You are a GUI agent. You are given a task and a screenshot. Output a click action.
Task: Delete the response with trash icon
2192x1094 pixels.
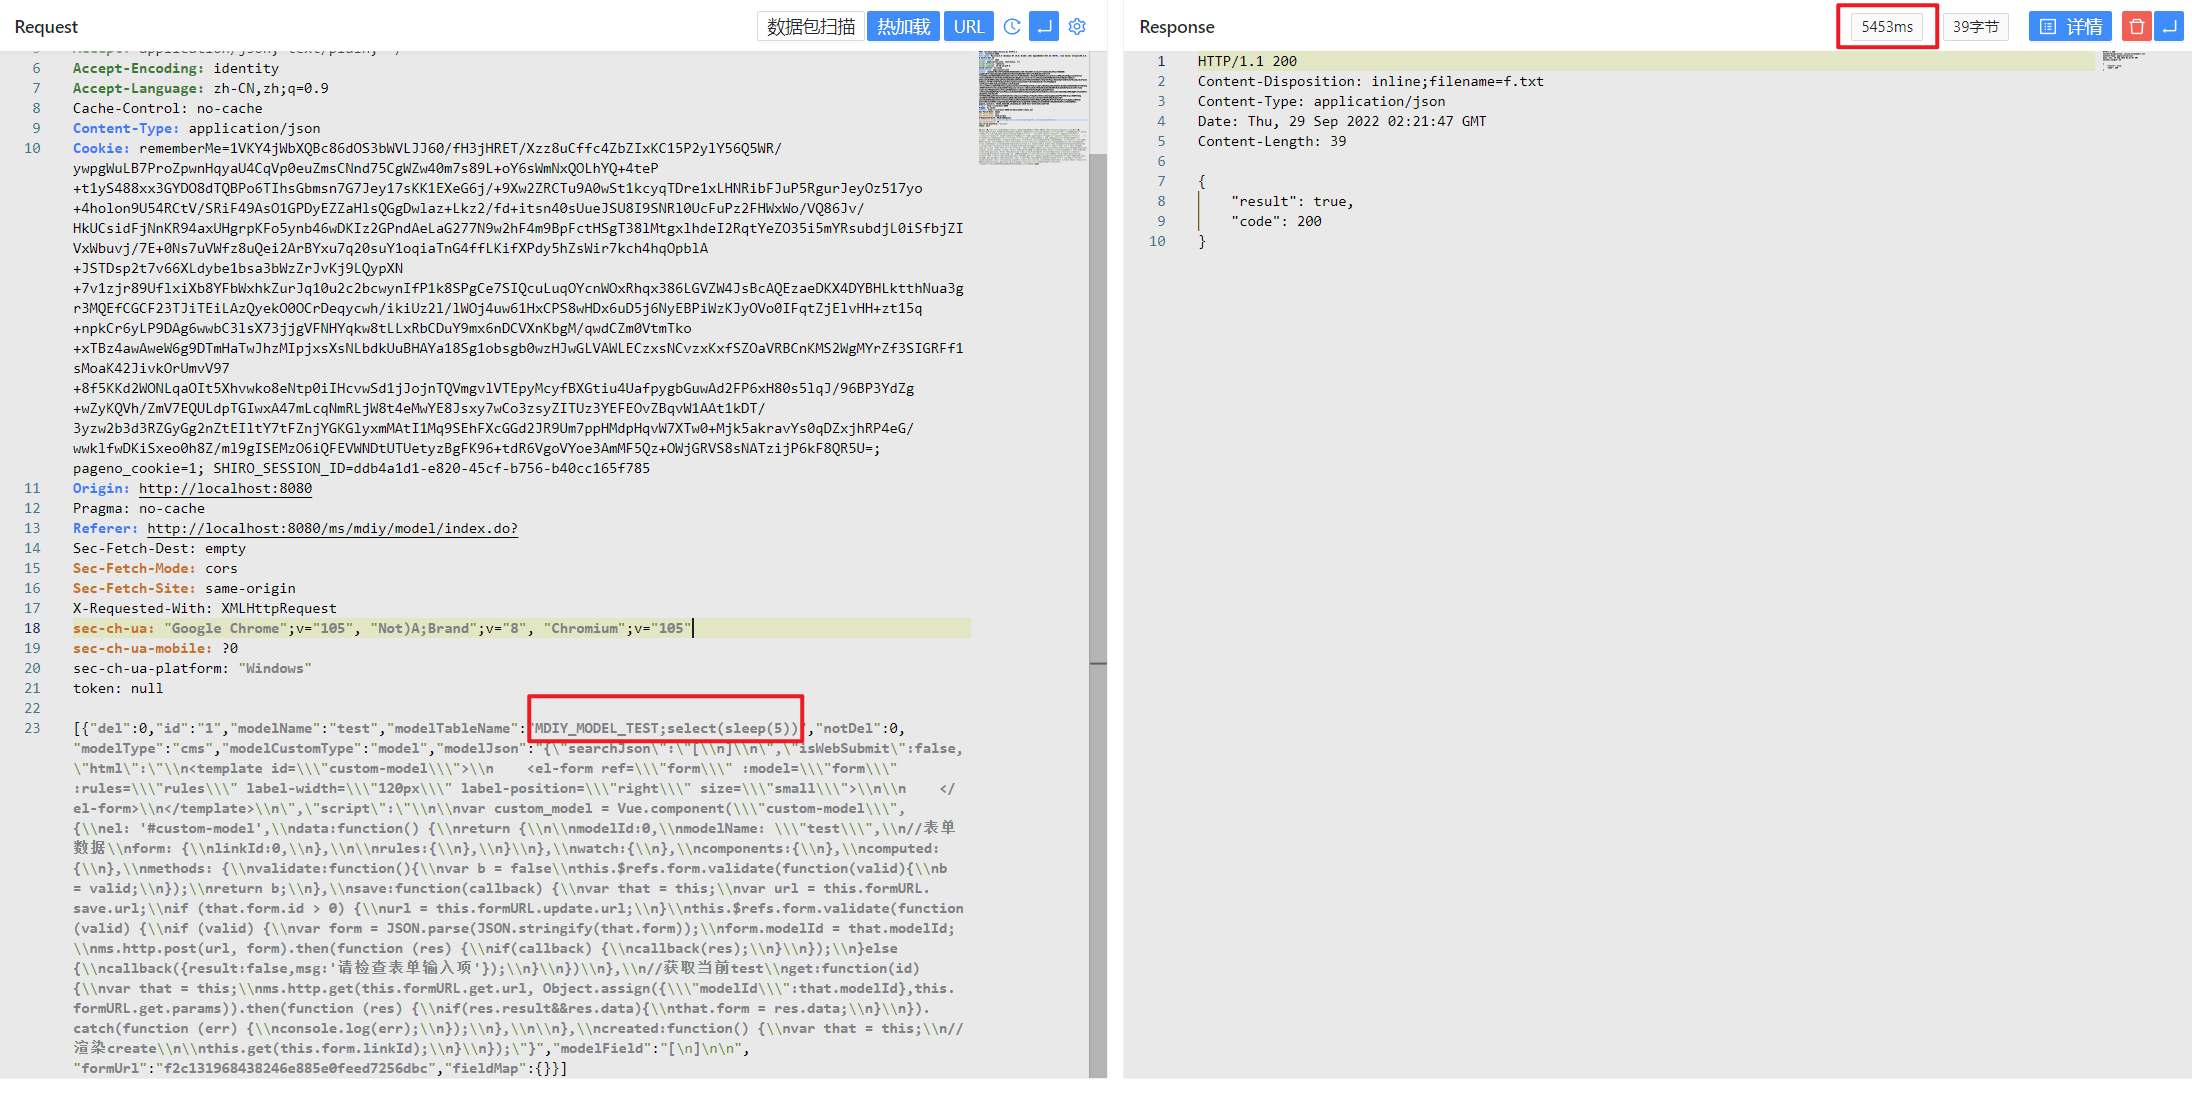(x=2137, y=27)
